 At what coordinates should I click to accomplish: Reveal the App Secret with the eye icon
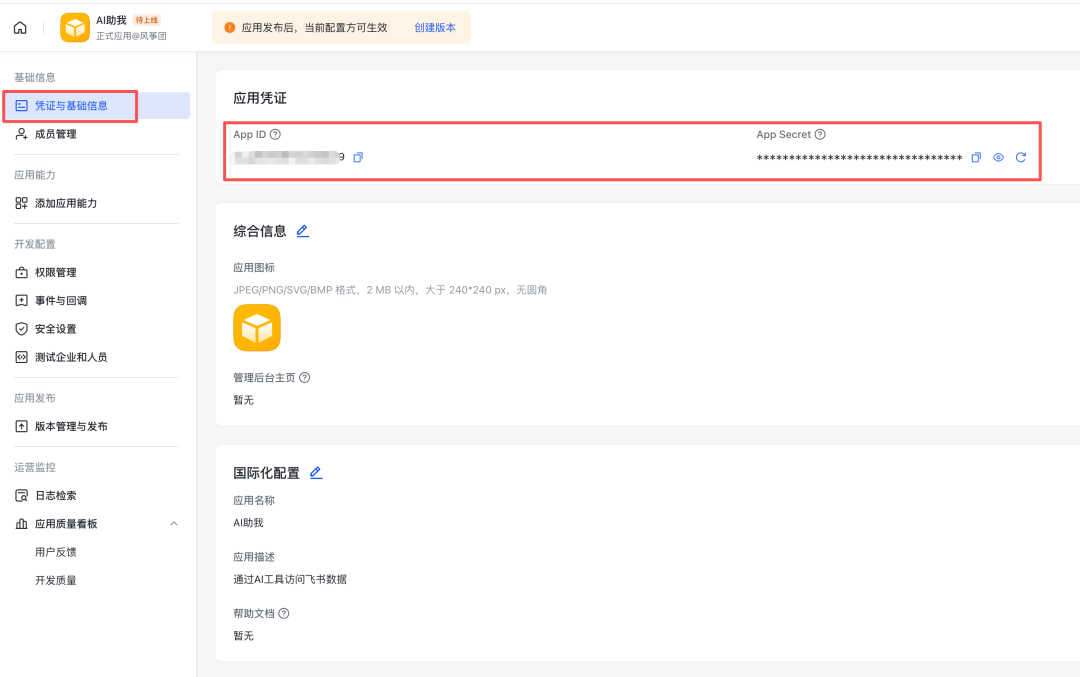[998, 157]
